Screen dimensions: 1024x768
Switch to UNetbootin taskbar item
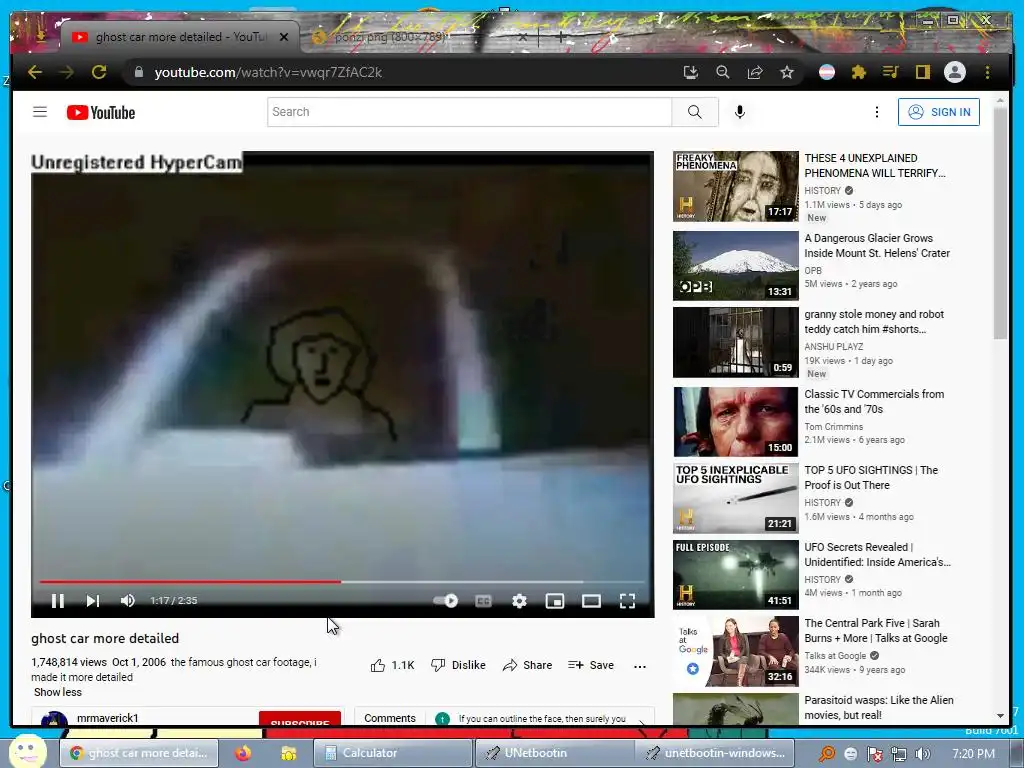553,753
